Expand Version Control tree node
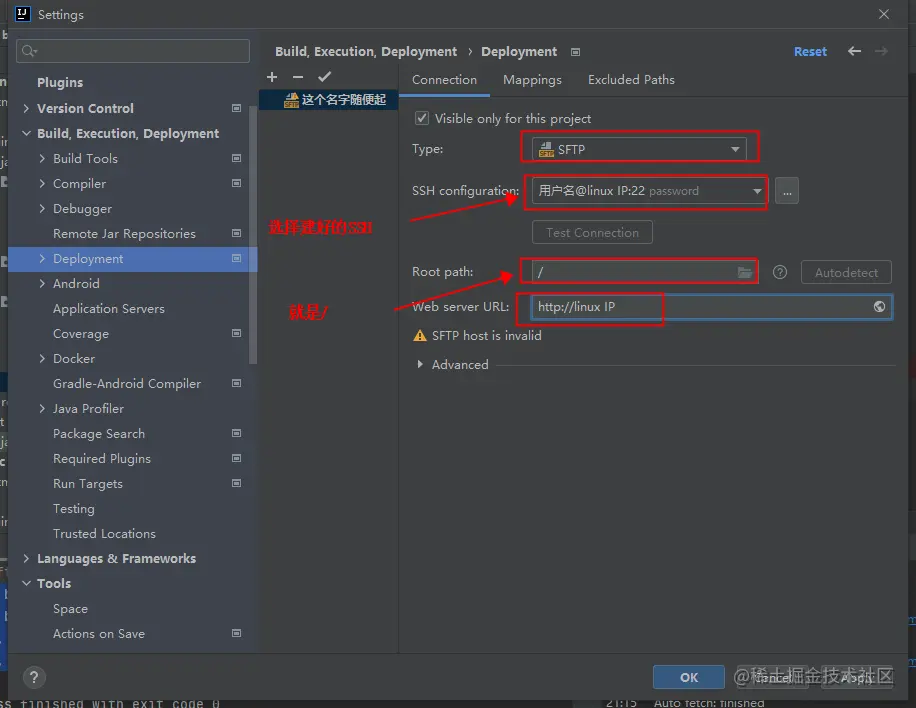 (x=26, y=108)
